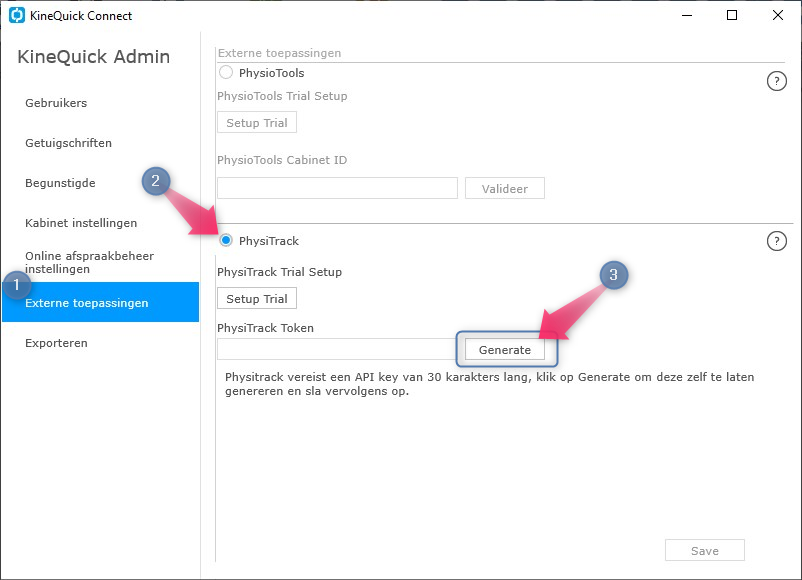Open the Gebruikers menu item
The width and height of the screenshot is (802, 580).
(x=56, y=103)
